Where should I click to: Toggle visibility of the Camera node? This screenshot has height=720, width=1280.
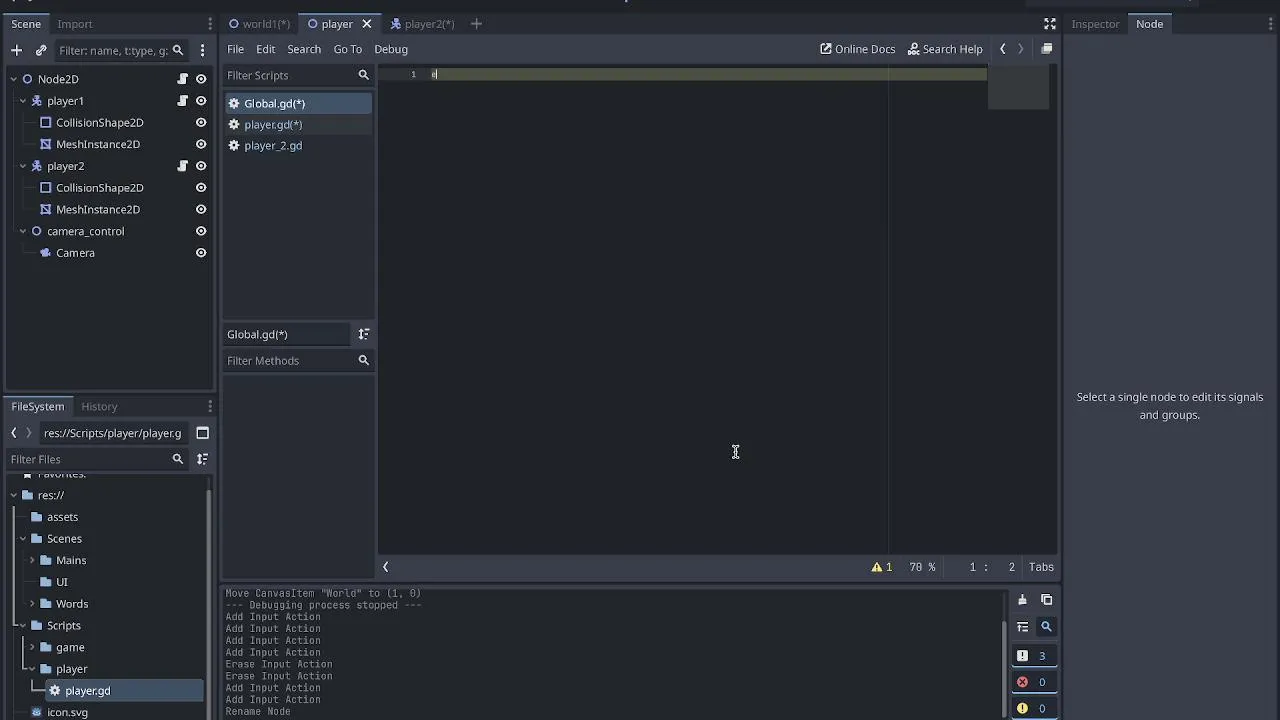pos(201,253)
